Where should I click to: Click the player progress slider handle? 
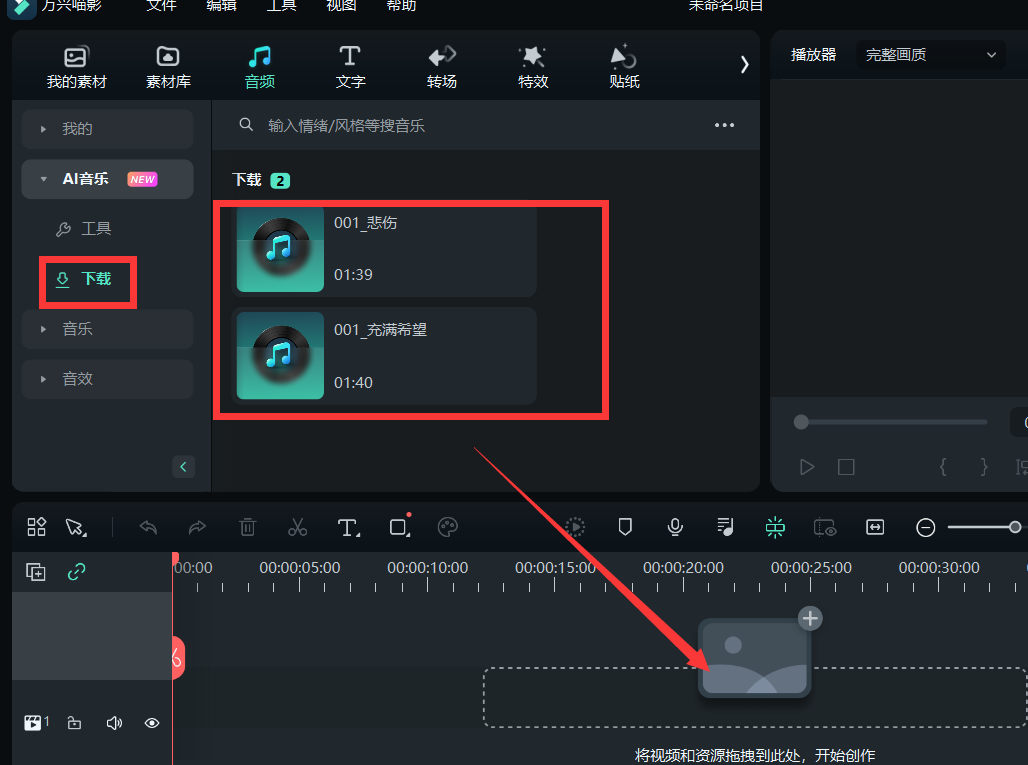[x=801, y=422]
